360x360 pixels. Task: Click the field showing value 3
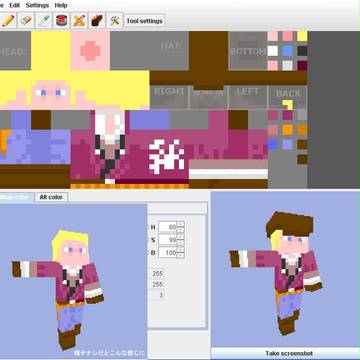[x=157, y=295]
